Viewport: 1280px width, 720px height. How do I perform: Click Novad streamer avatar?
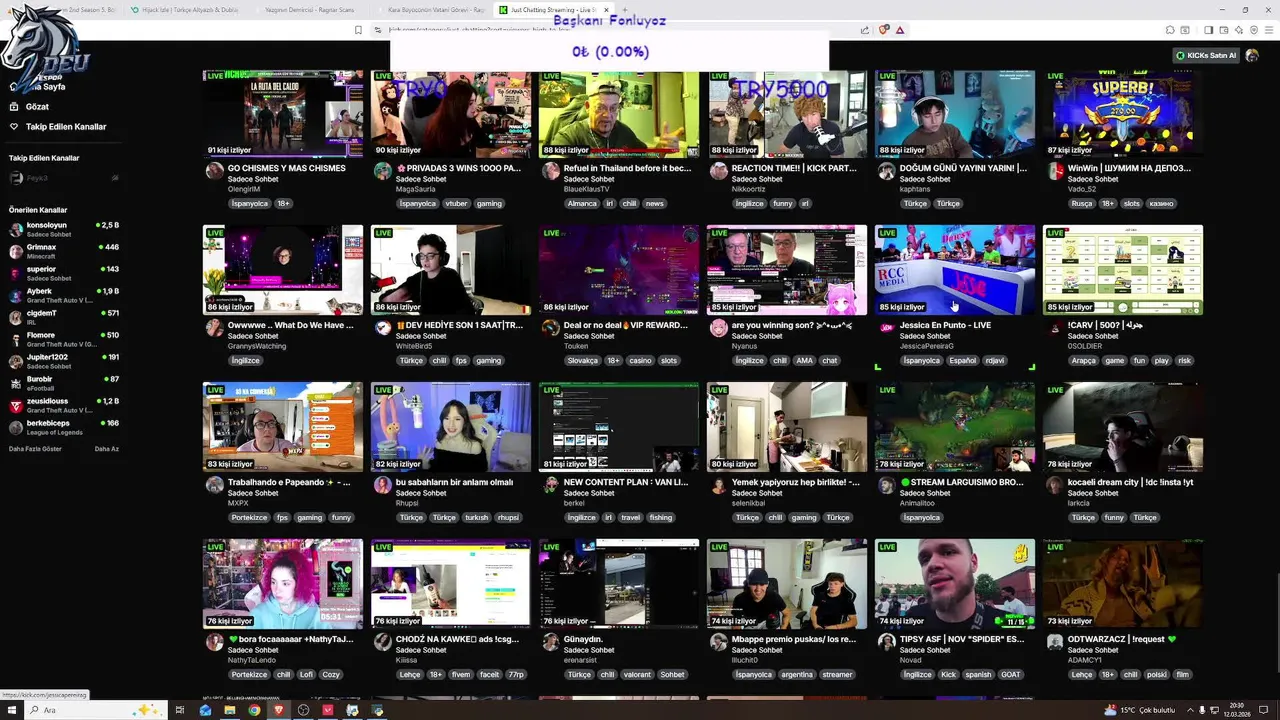pyautogui.click(x=886, y=642)
